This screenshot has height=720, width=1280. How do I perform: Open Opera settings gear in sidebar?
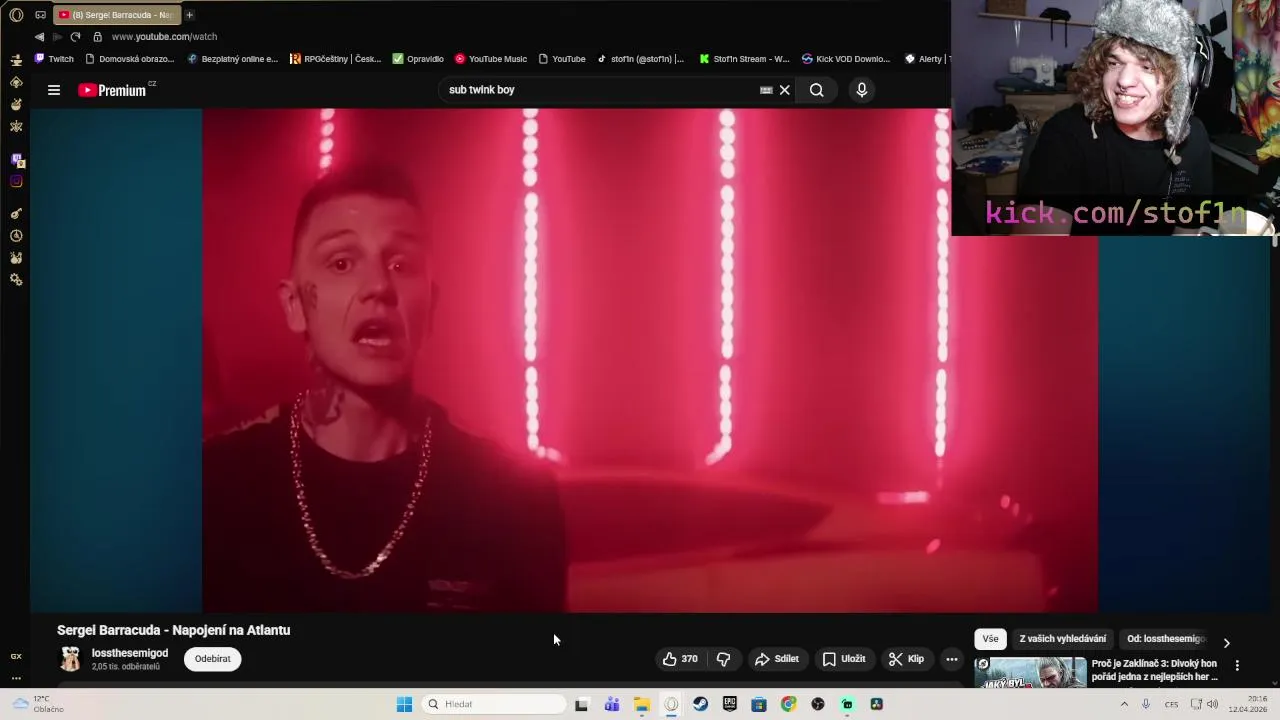(16, 280)
